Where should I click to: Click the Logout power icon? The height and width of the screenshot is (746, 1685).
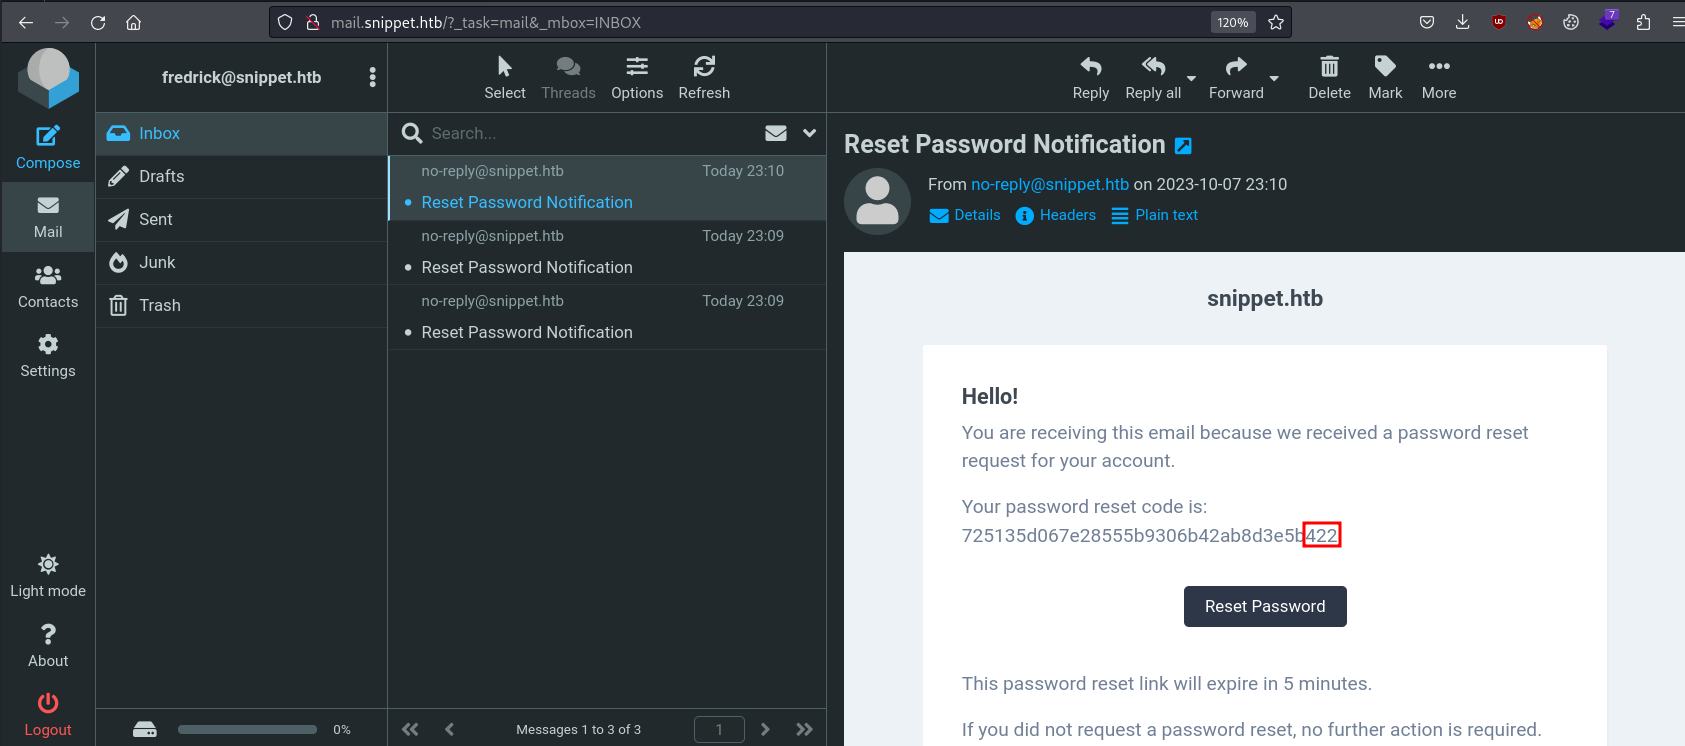point(48,703)
